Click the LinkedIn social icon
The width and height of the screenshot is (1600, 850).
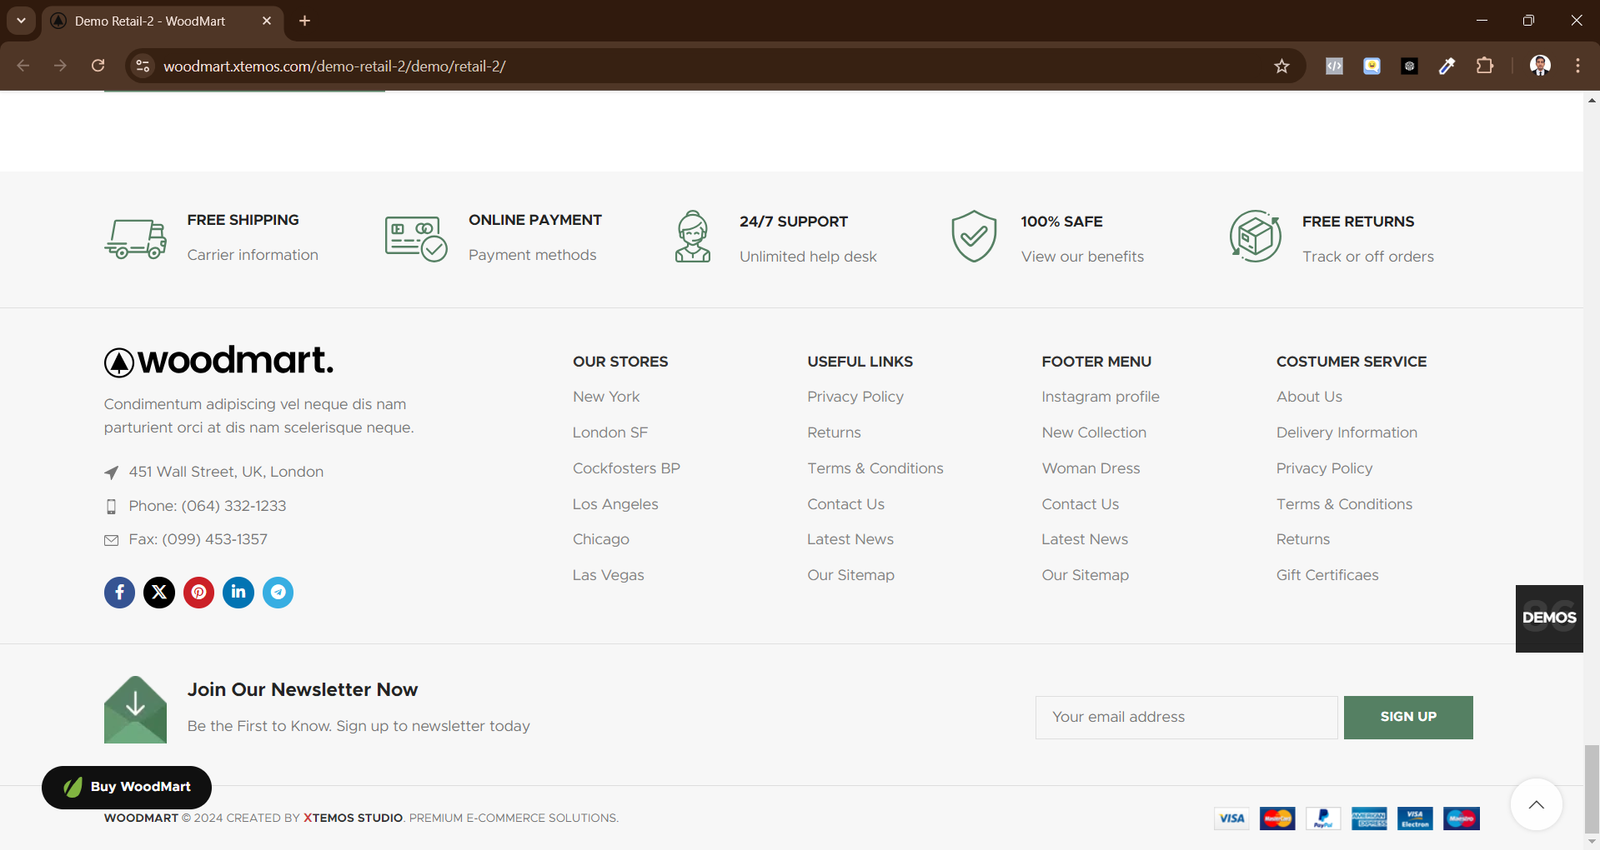point(238,592)
